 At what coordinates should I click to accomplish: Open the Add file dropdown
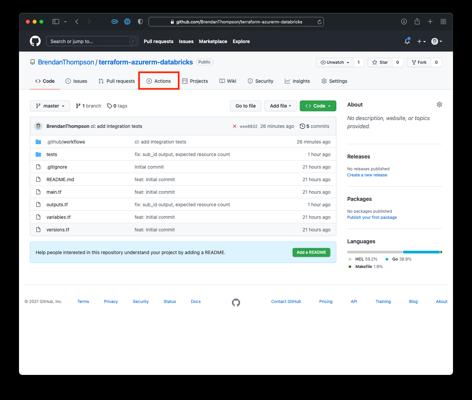(x=280, y=106)
